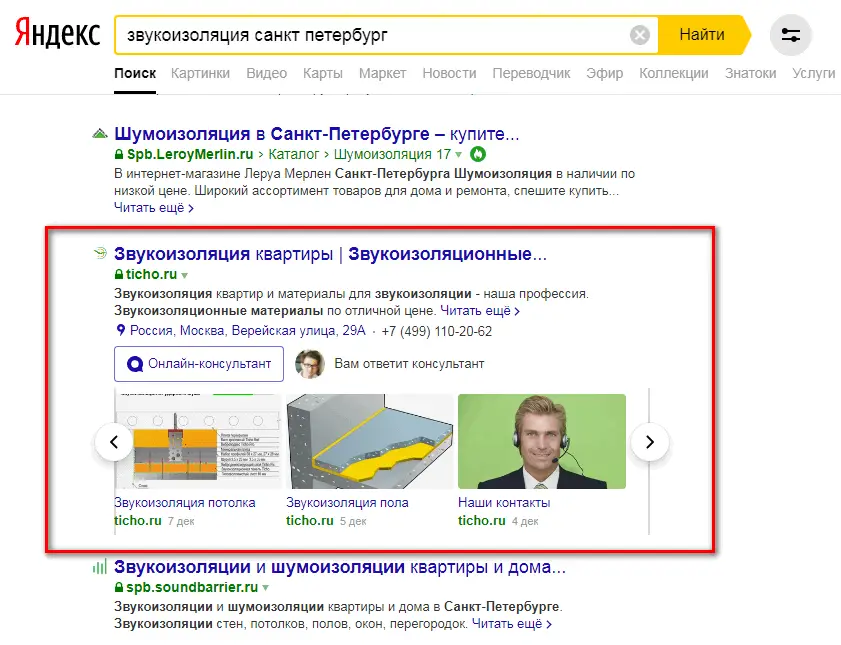Click the soundbarrier favicon
Viewport: 841px width, 645px height.
[100, 567]
